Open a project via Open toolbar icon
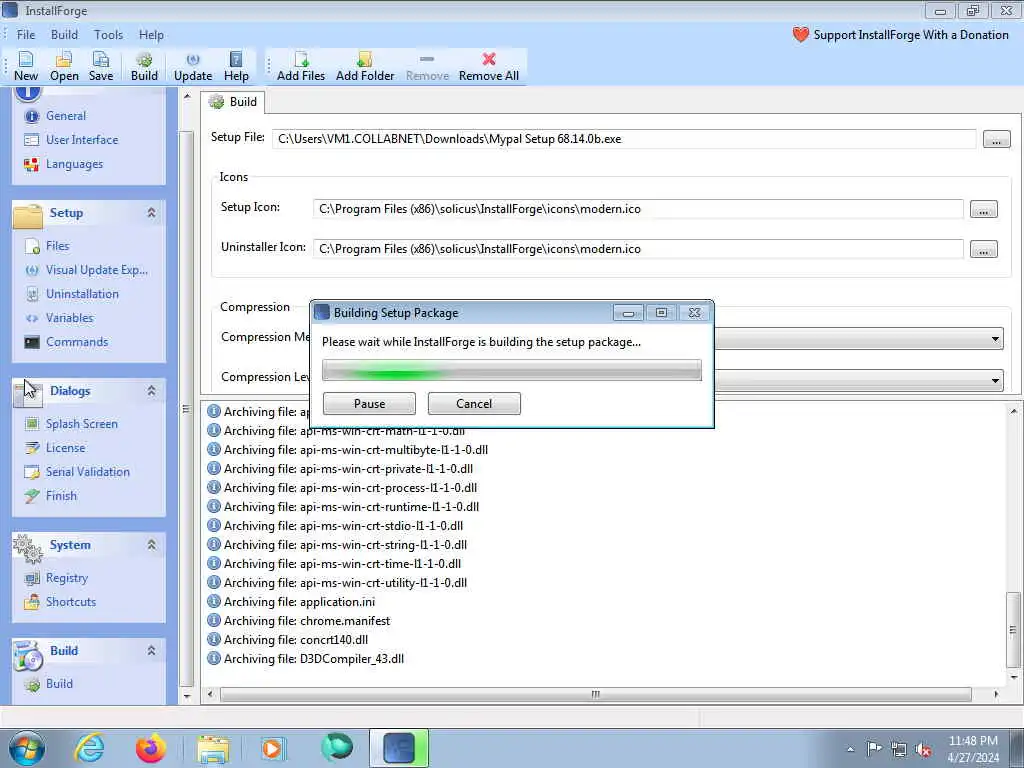1024x768 pixels. point(64,67)
